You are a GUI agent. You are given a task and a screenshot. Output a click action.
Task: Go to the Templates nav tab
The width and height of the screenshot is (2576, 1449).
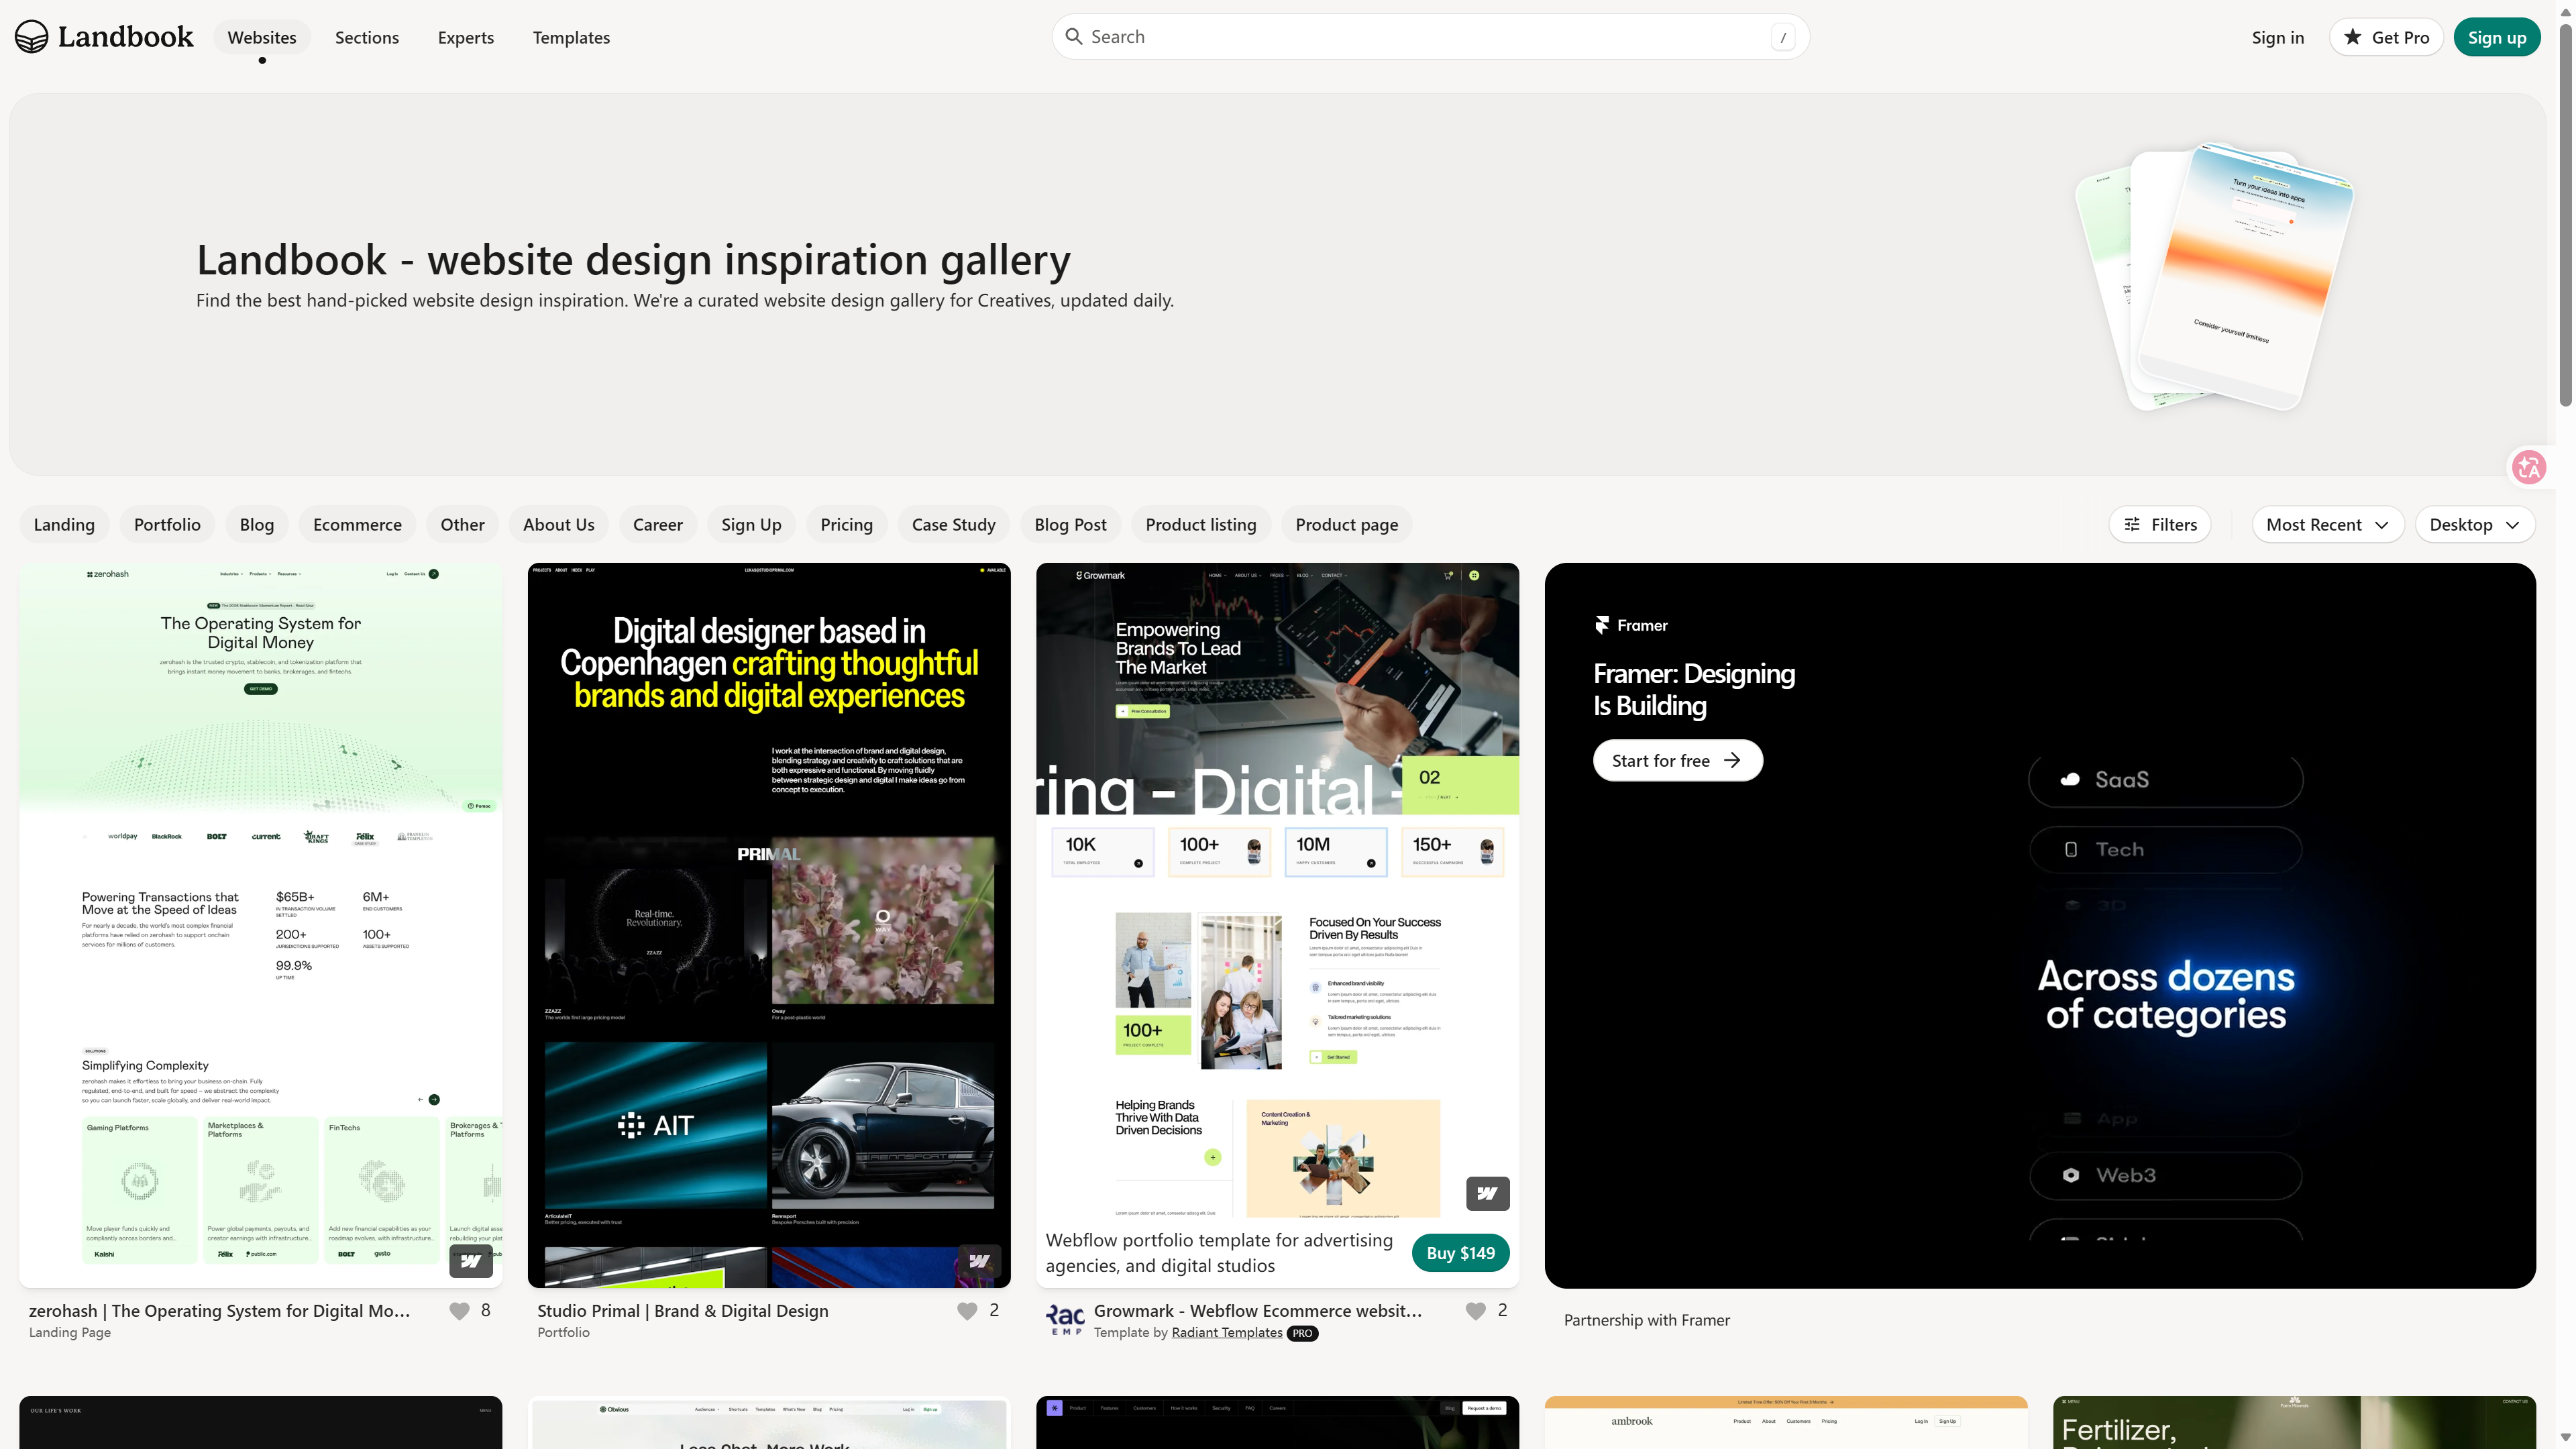(571, 38)
